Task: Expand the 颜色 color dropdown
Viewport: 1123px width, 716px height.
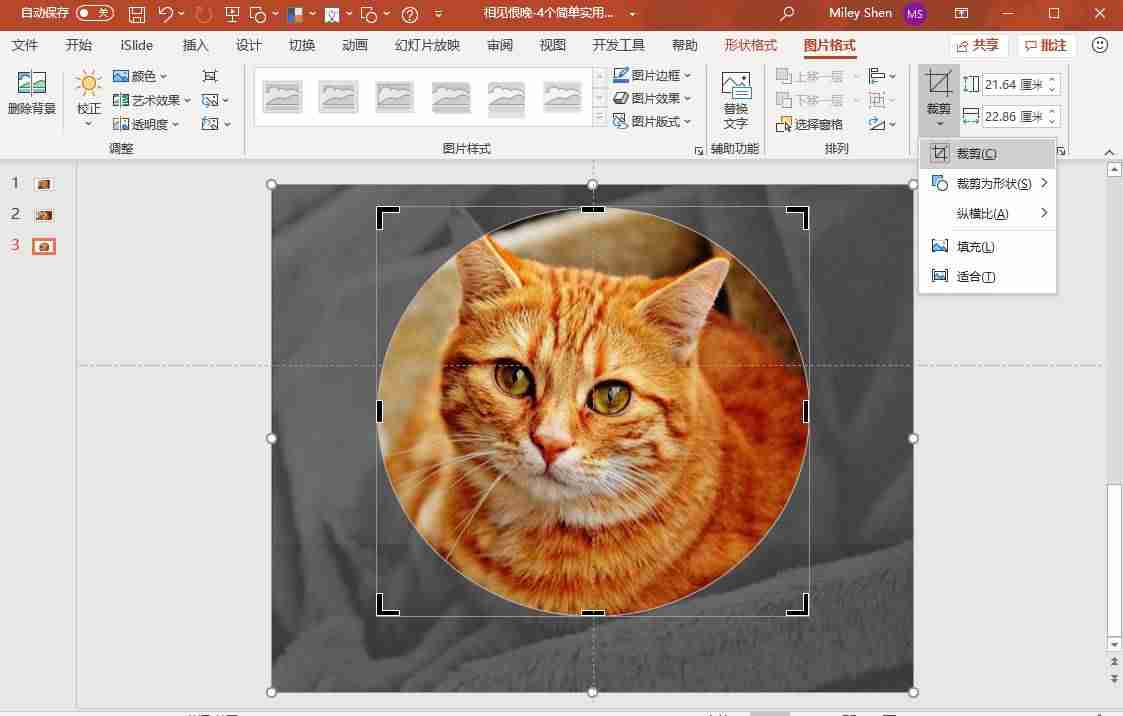Action: tap(163, 76)
